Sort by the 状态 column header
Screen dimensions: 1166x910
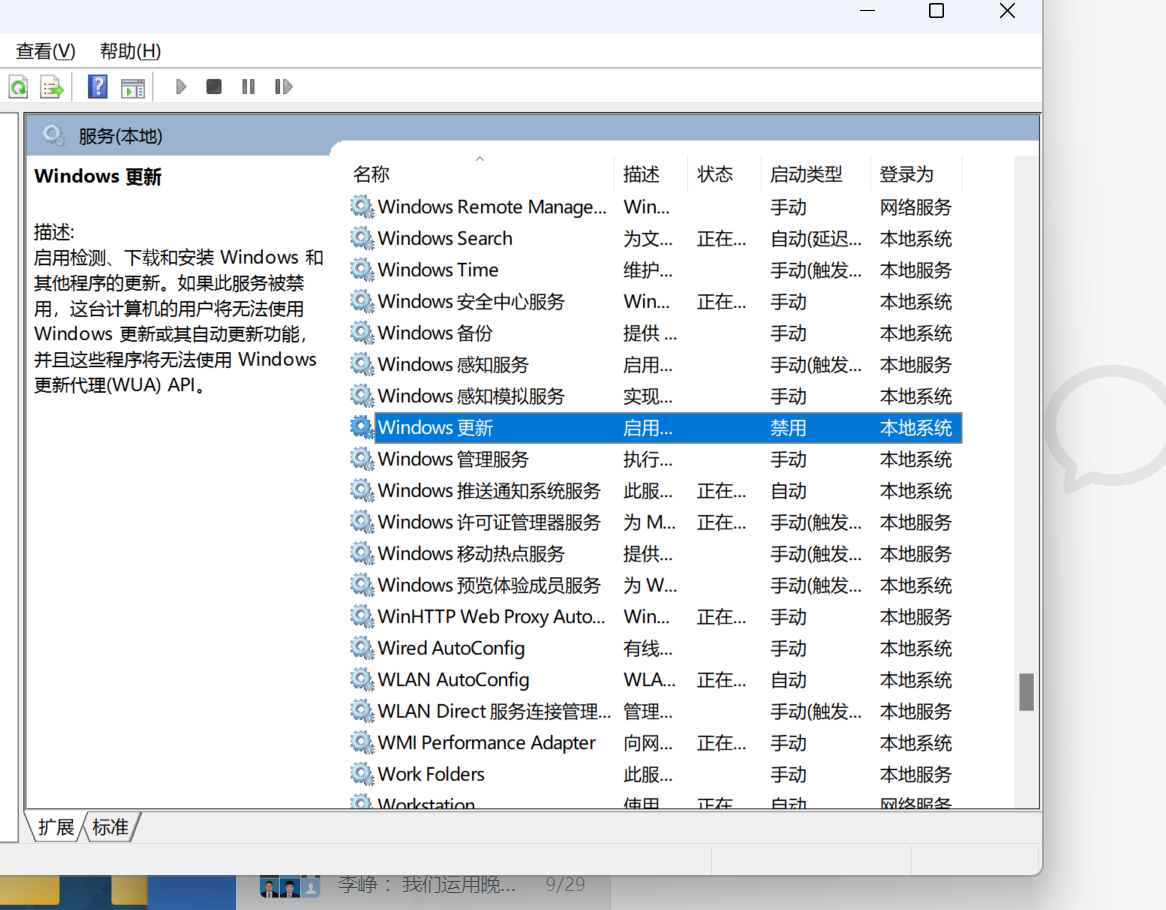724,174
